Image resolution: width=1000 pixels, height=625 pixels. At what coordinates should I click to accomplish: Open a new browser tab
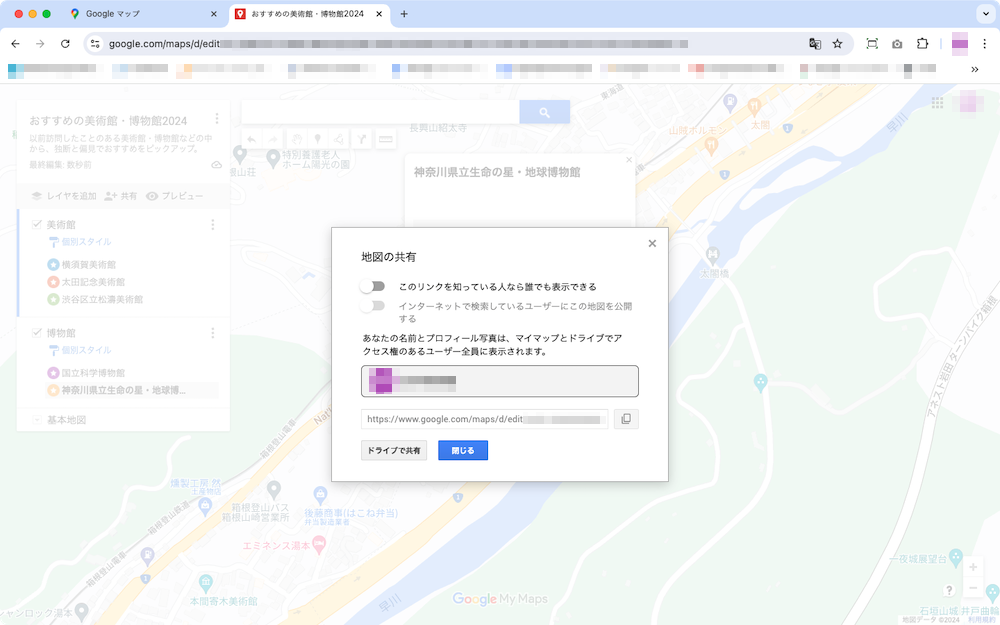pos(404,13)
